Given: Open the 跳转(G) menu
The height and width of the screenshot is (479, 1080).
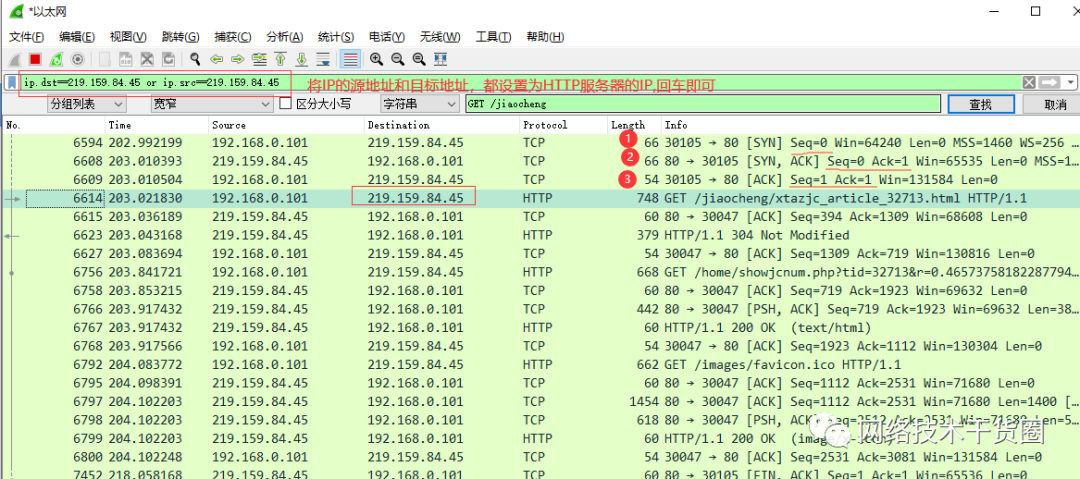Looking at the screenshot, I should [180, 37].
